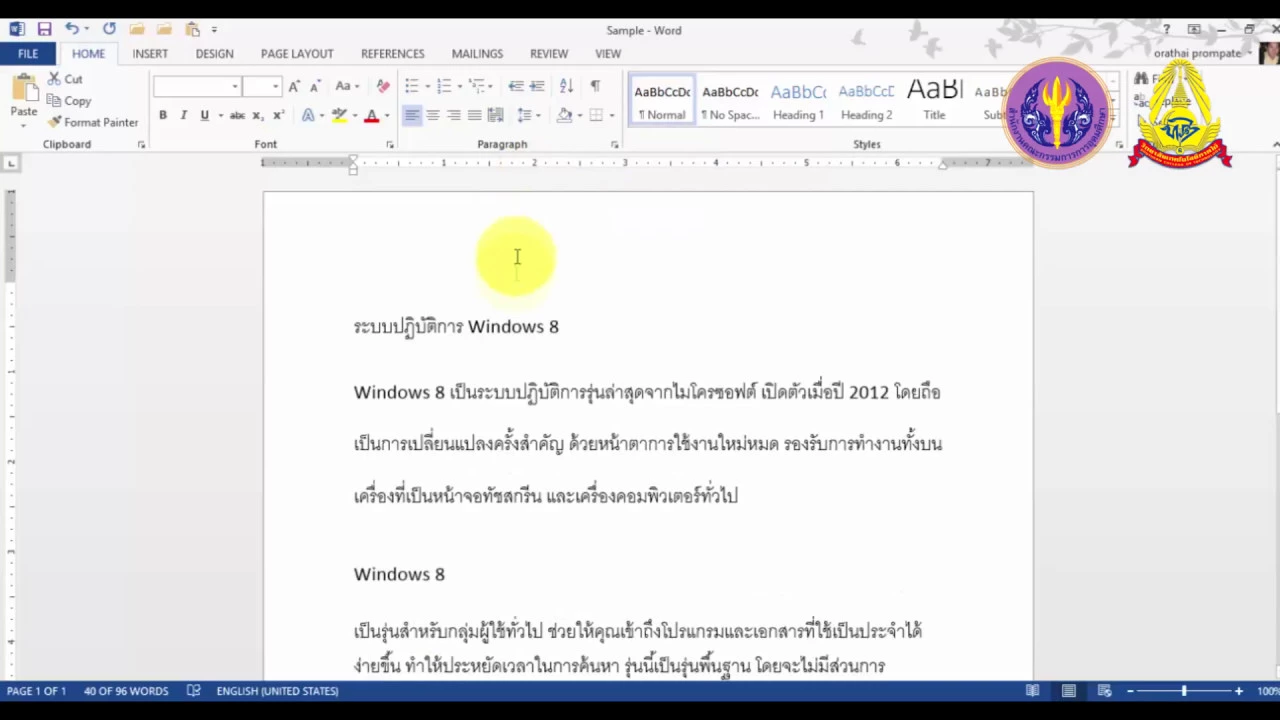
Task: Save document with the floppy disk icon
Action: 44,30
